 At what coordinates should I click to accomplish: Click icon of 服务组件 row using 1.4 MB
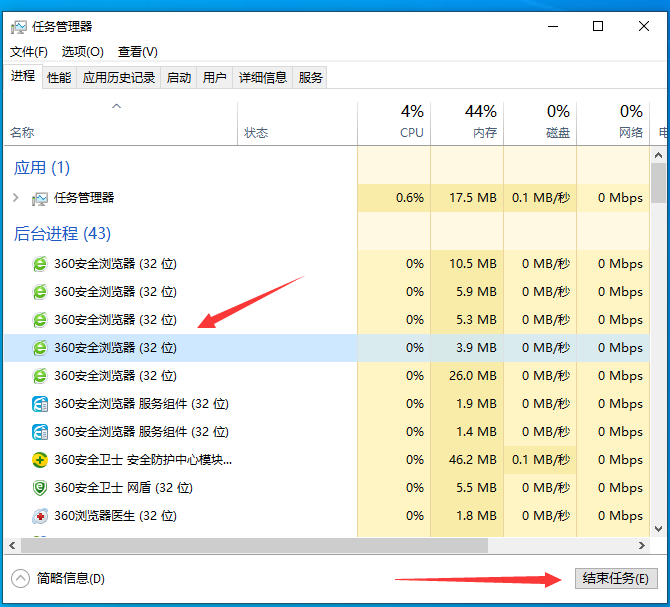(x=40, y=432)
